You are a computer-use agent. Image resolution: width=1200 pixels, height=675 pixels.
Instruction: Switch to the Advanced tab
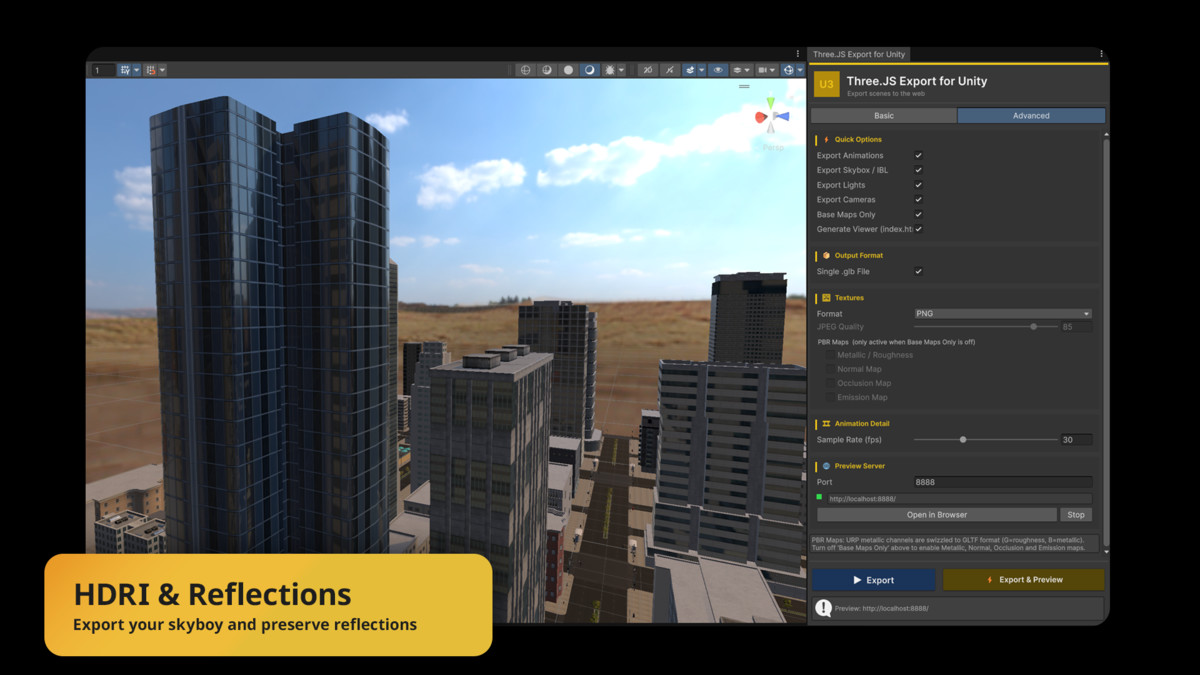(1031, 115)
